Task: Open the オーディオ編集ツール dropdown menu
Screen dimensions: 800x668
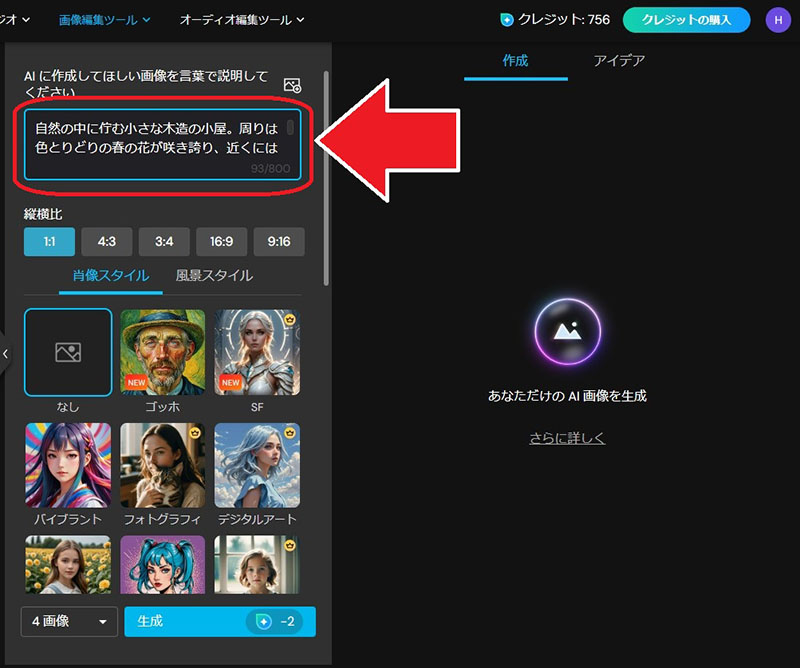Action: coord(242,19)
